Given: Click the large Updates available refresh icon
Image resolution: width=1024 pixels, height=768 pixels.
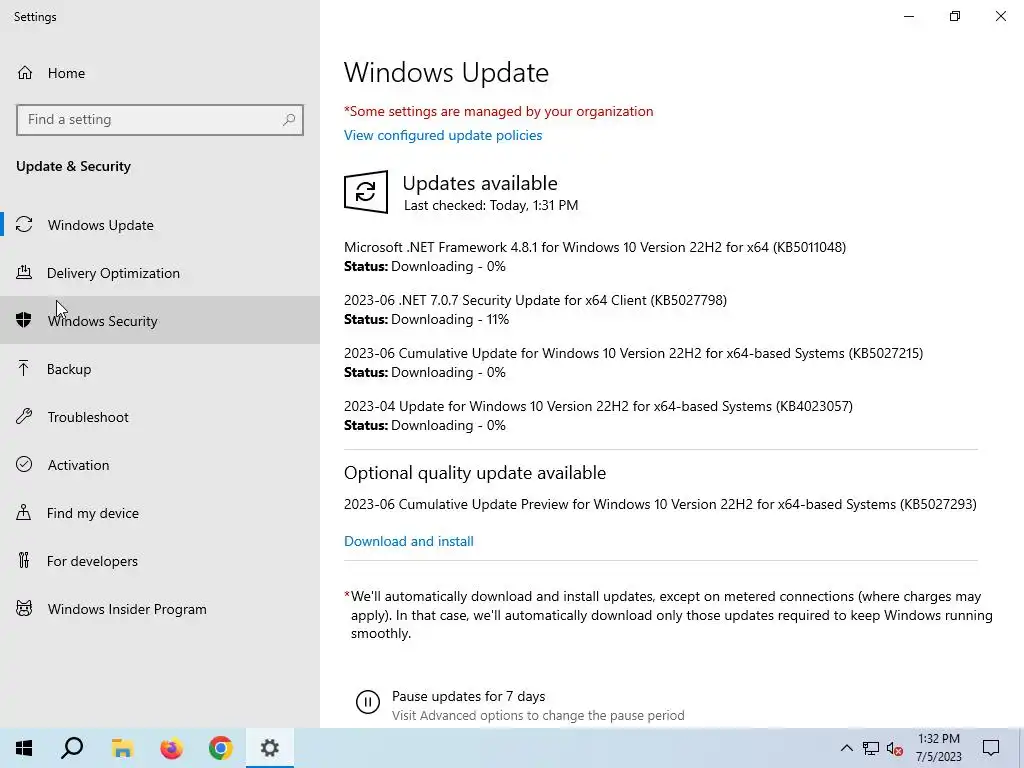Looking at the screenshot, I should click(x=366, y=191).
